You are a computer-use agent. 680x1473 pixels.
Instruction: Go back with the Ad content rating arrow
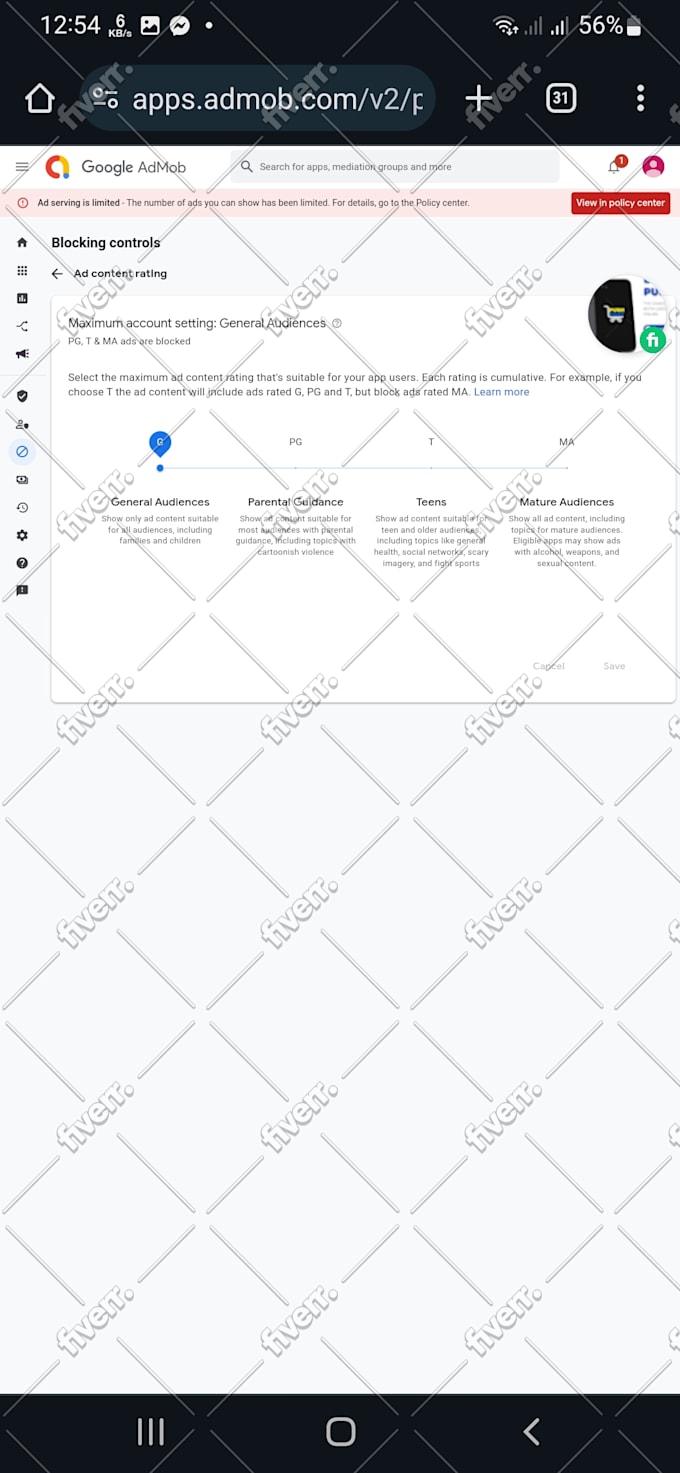[57, 273]
